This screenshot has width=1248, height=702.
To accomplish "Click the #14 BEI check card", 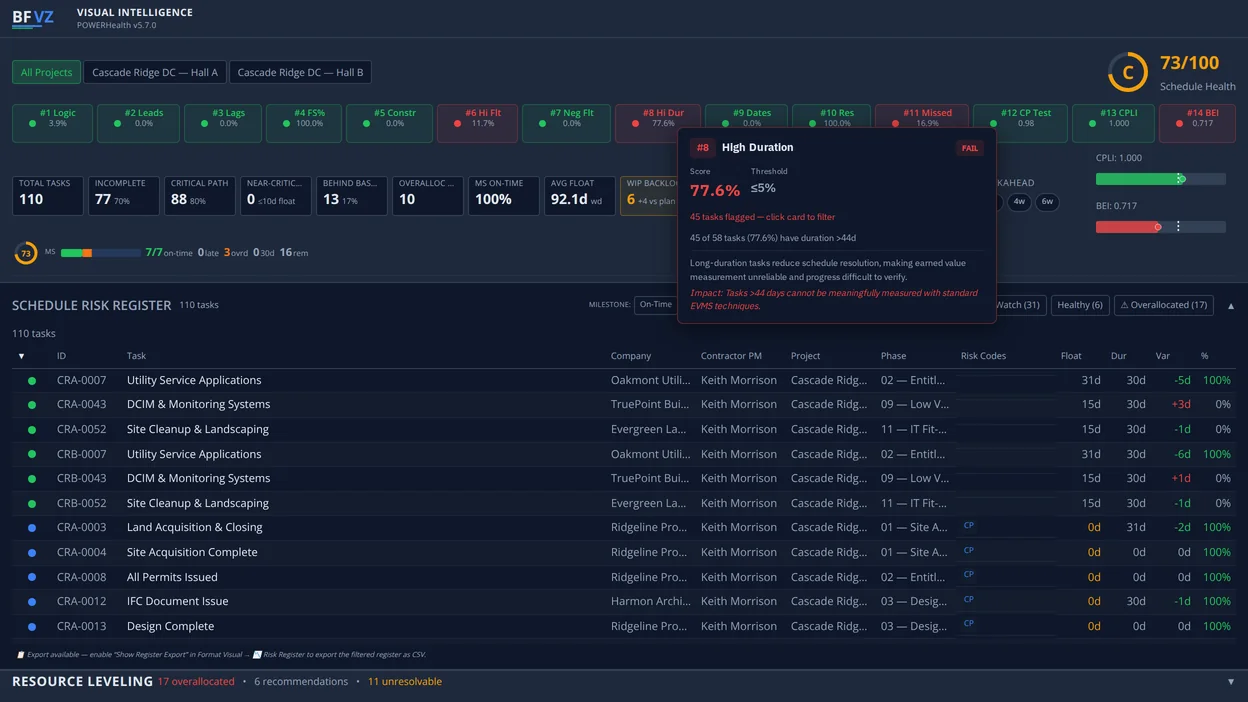I will click(x=1197, y=123).
